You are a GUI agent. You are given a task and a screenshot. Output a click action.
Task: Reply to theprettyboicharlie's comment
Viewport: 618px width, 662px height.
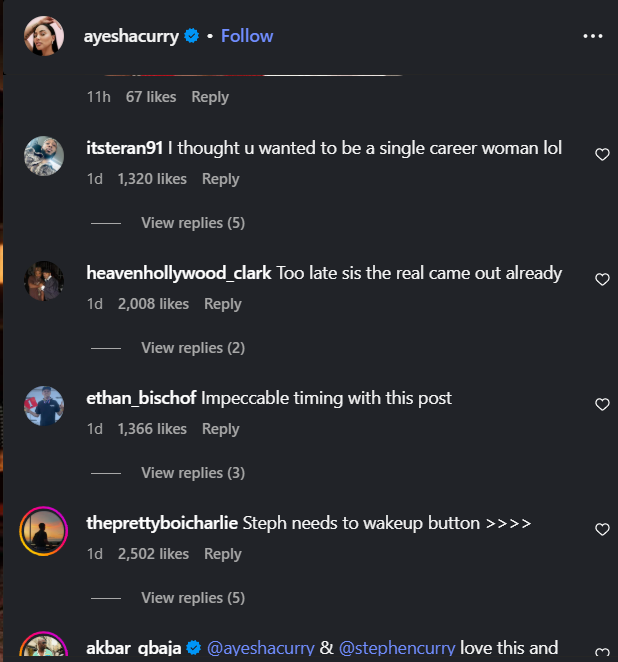[222, 554]
